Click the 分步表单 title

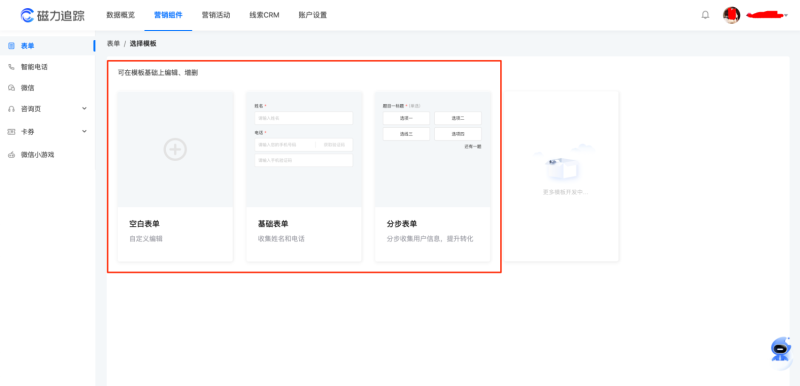[402, 224]
